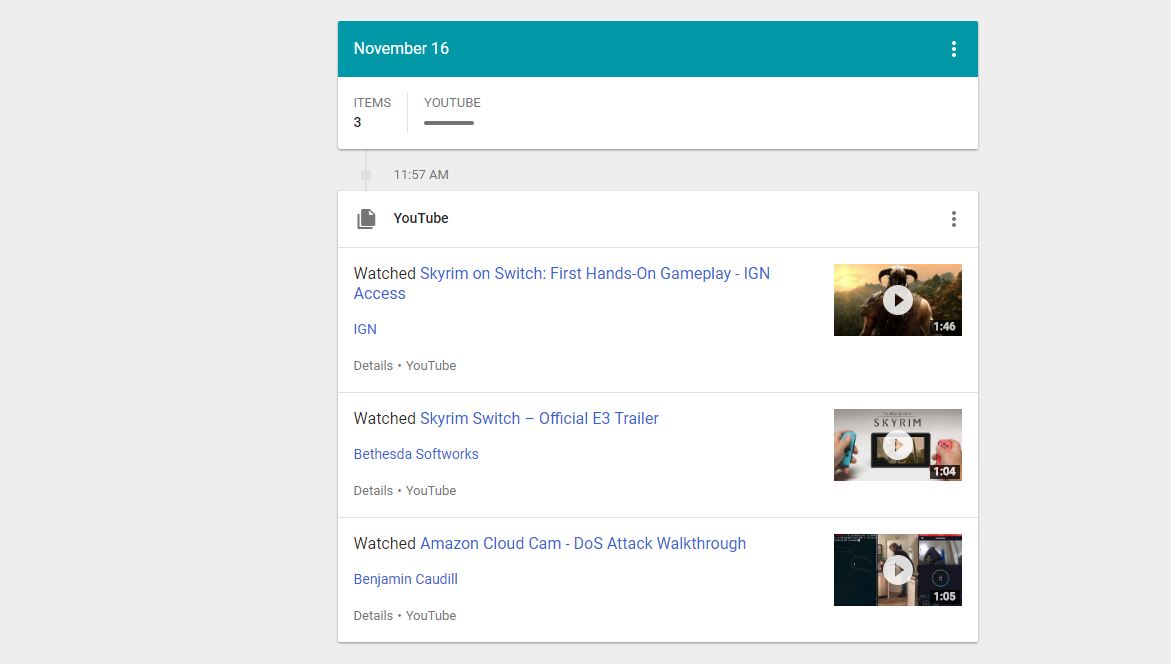This screenshot has width=1171, height=664.
Task: Open the Skyrim Switch Official E3 Trailer link
Action: [539, 418]
